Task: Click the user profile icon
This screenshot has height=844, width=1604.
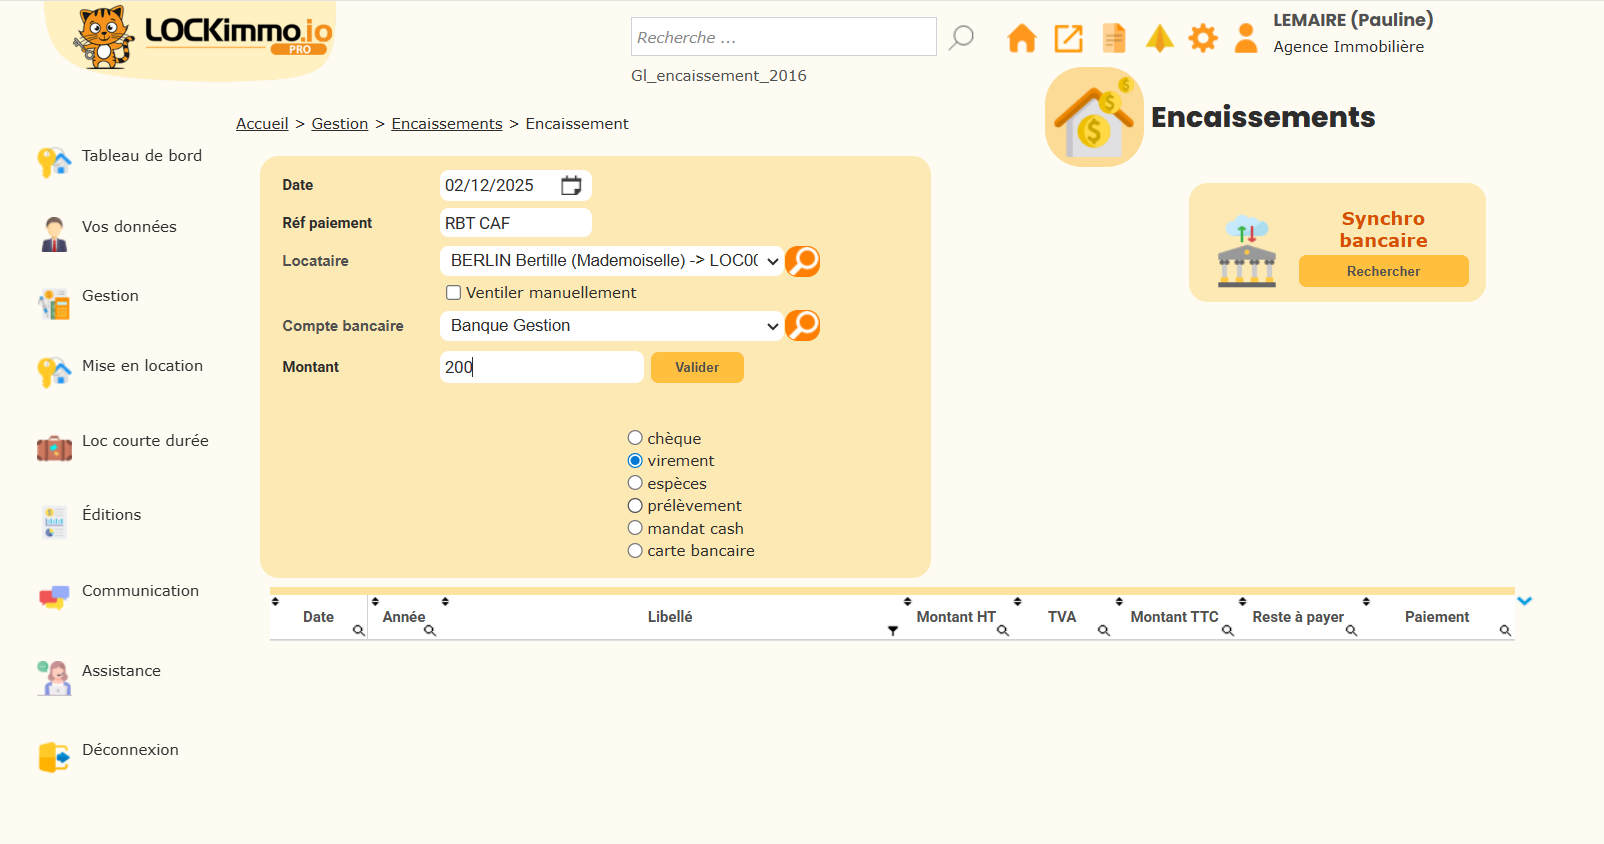Action: [1245, 39]
